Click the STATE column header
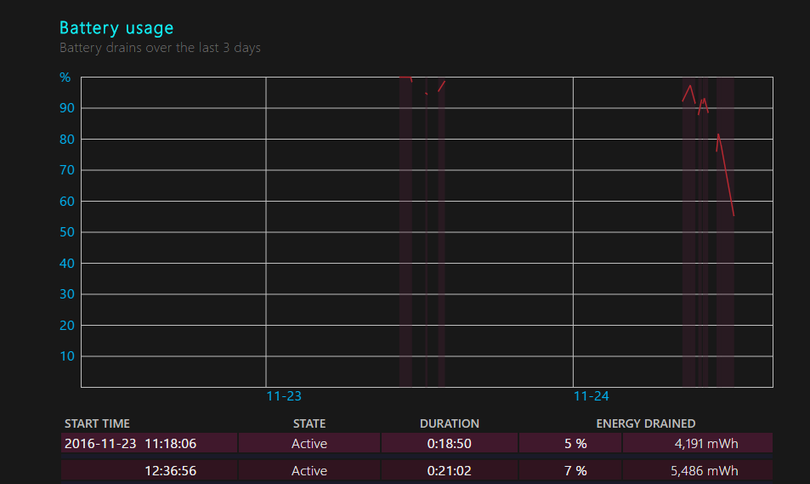 tap(309, 424)
